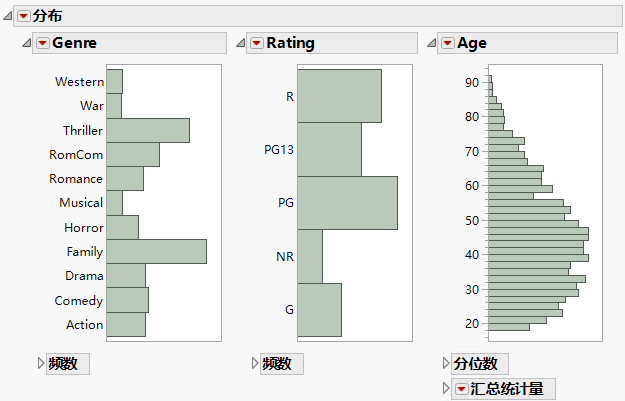
Task: Collapse the Age section disclosure triangle
Action: click(x=431, y=43)
